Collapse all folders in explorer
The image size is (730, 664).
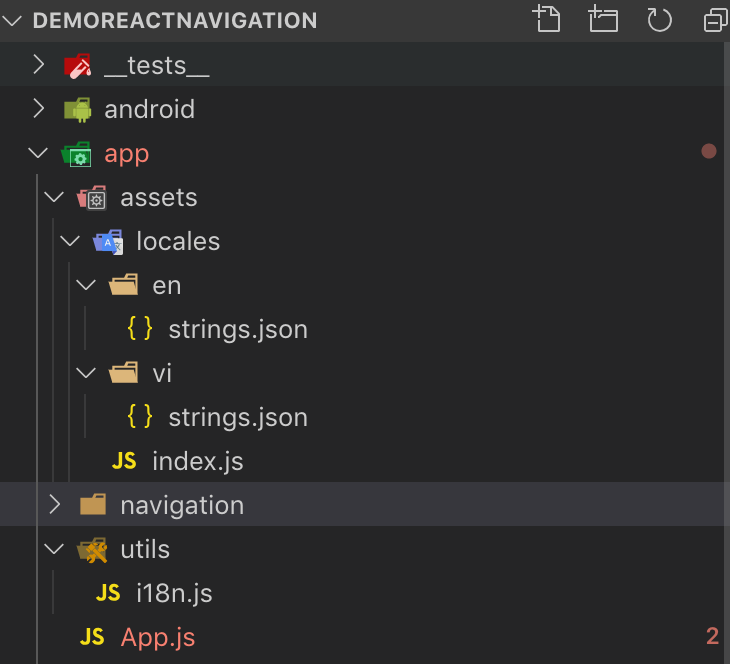(x=715, y=19)
